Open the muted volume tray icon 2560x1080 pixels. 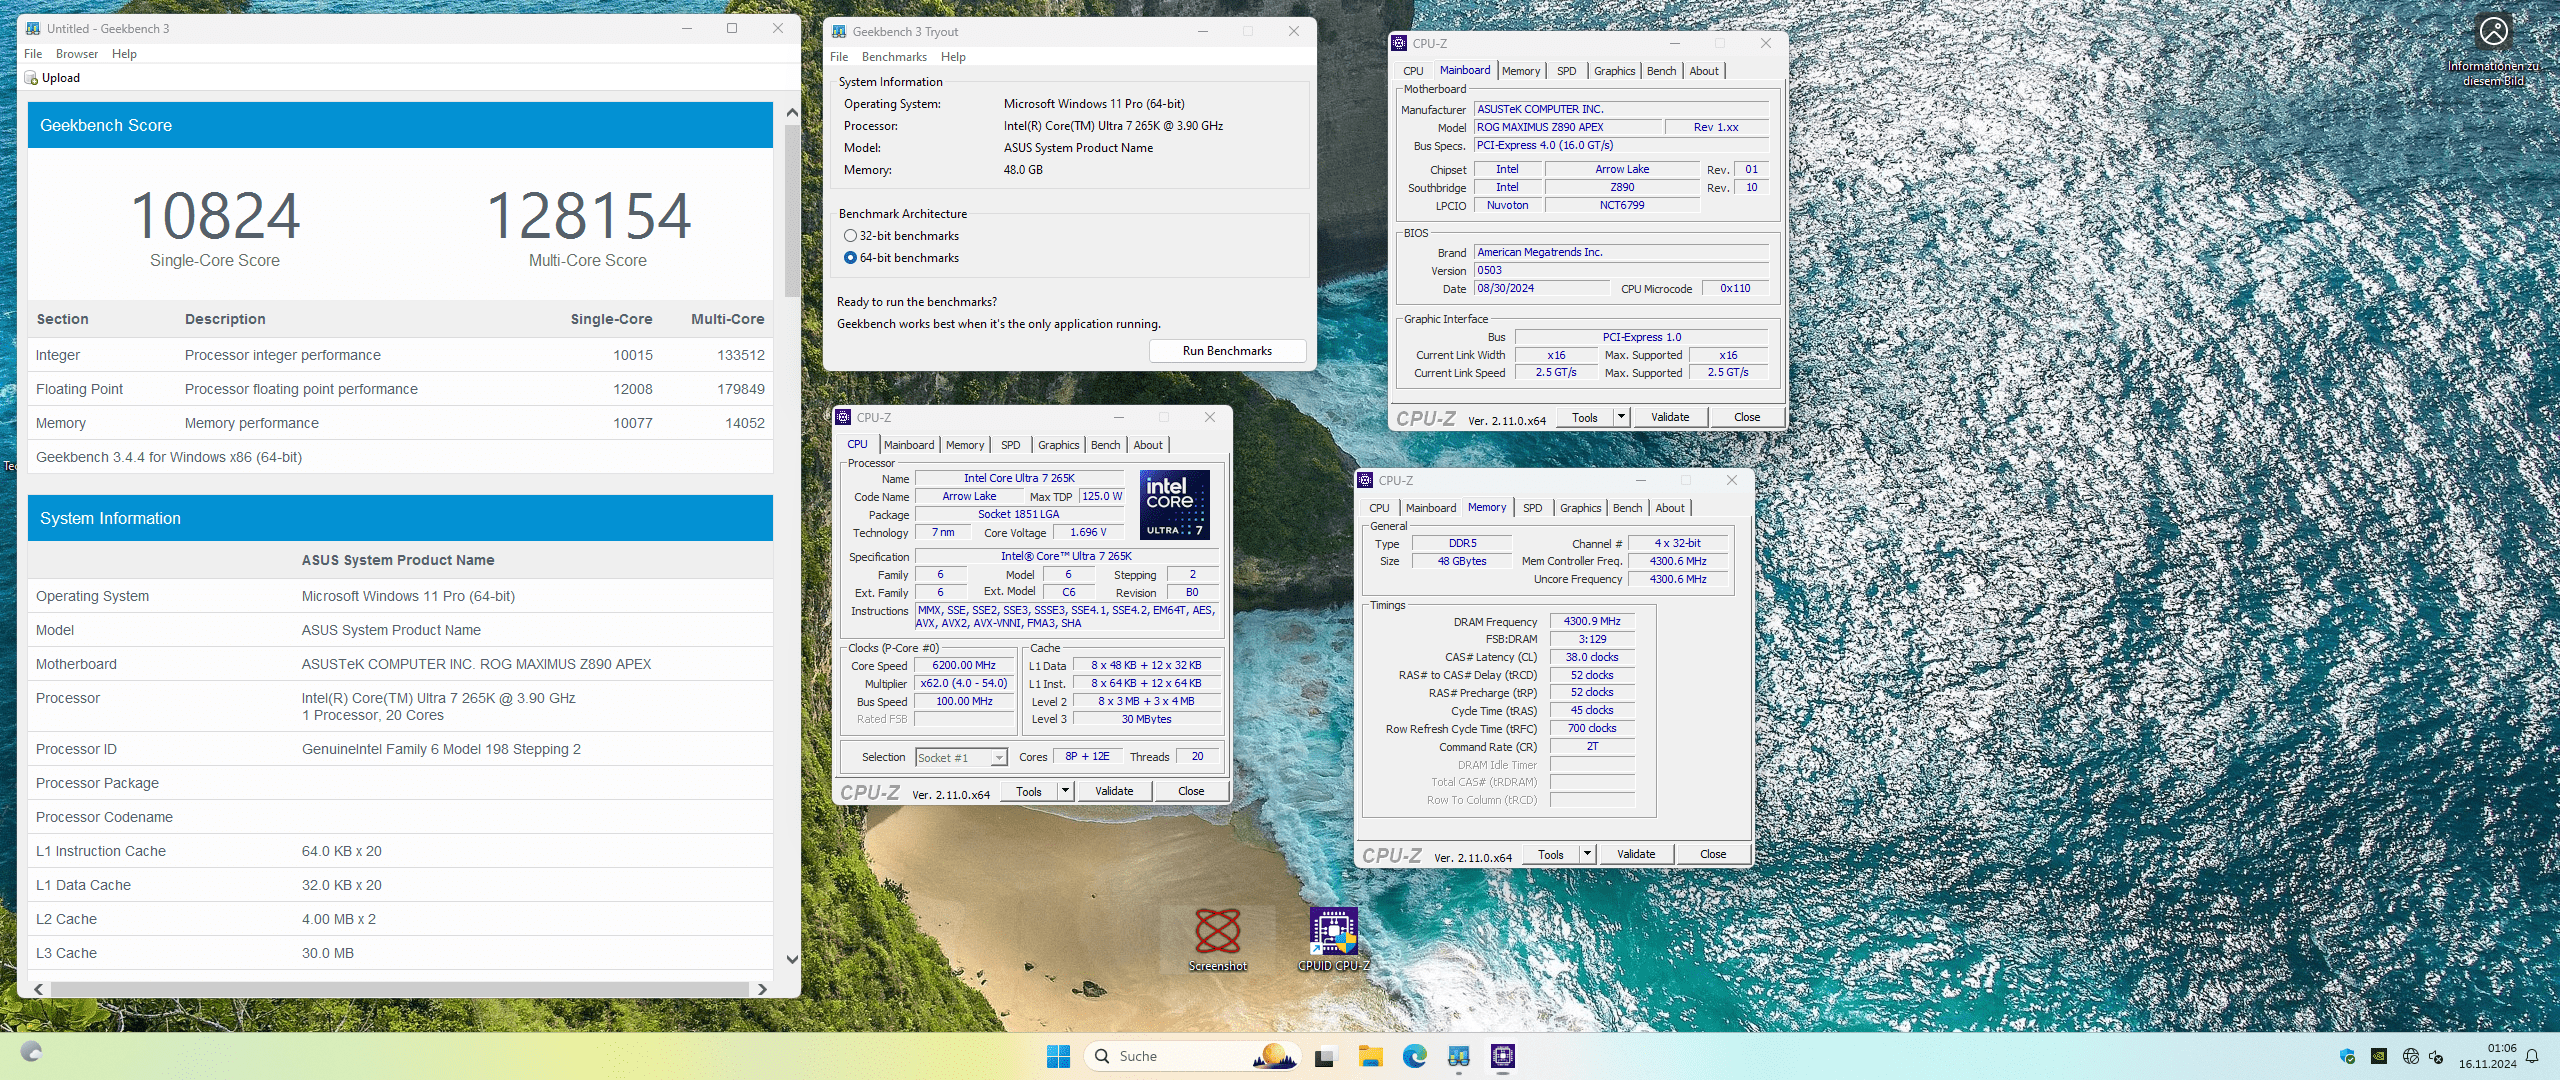[x=2436, y=1056]
